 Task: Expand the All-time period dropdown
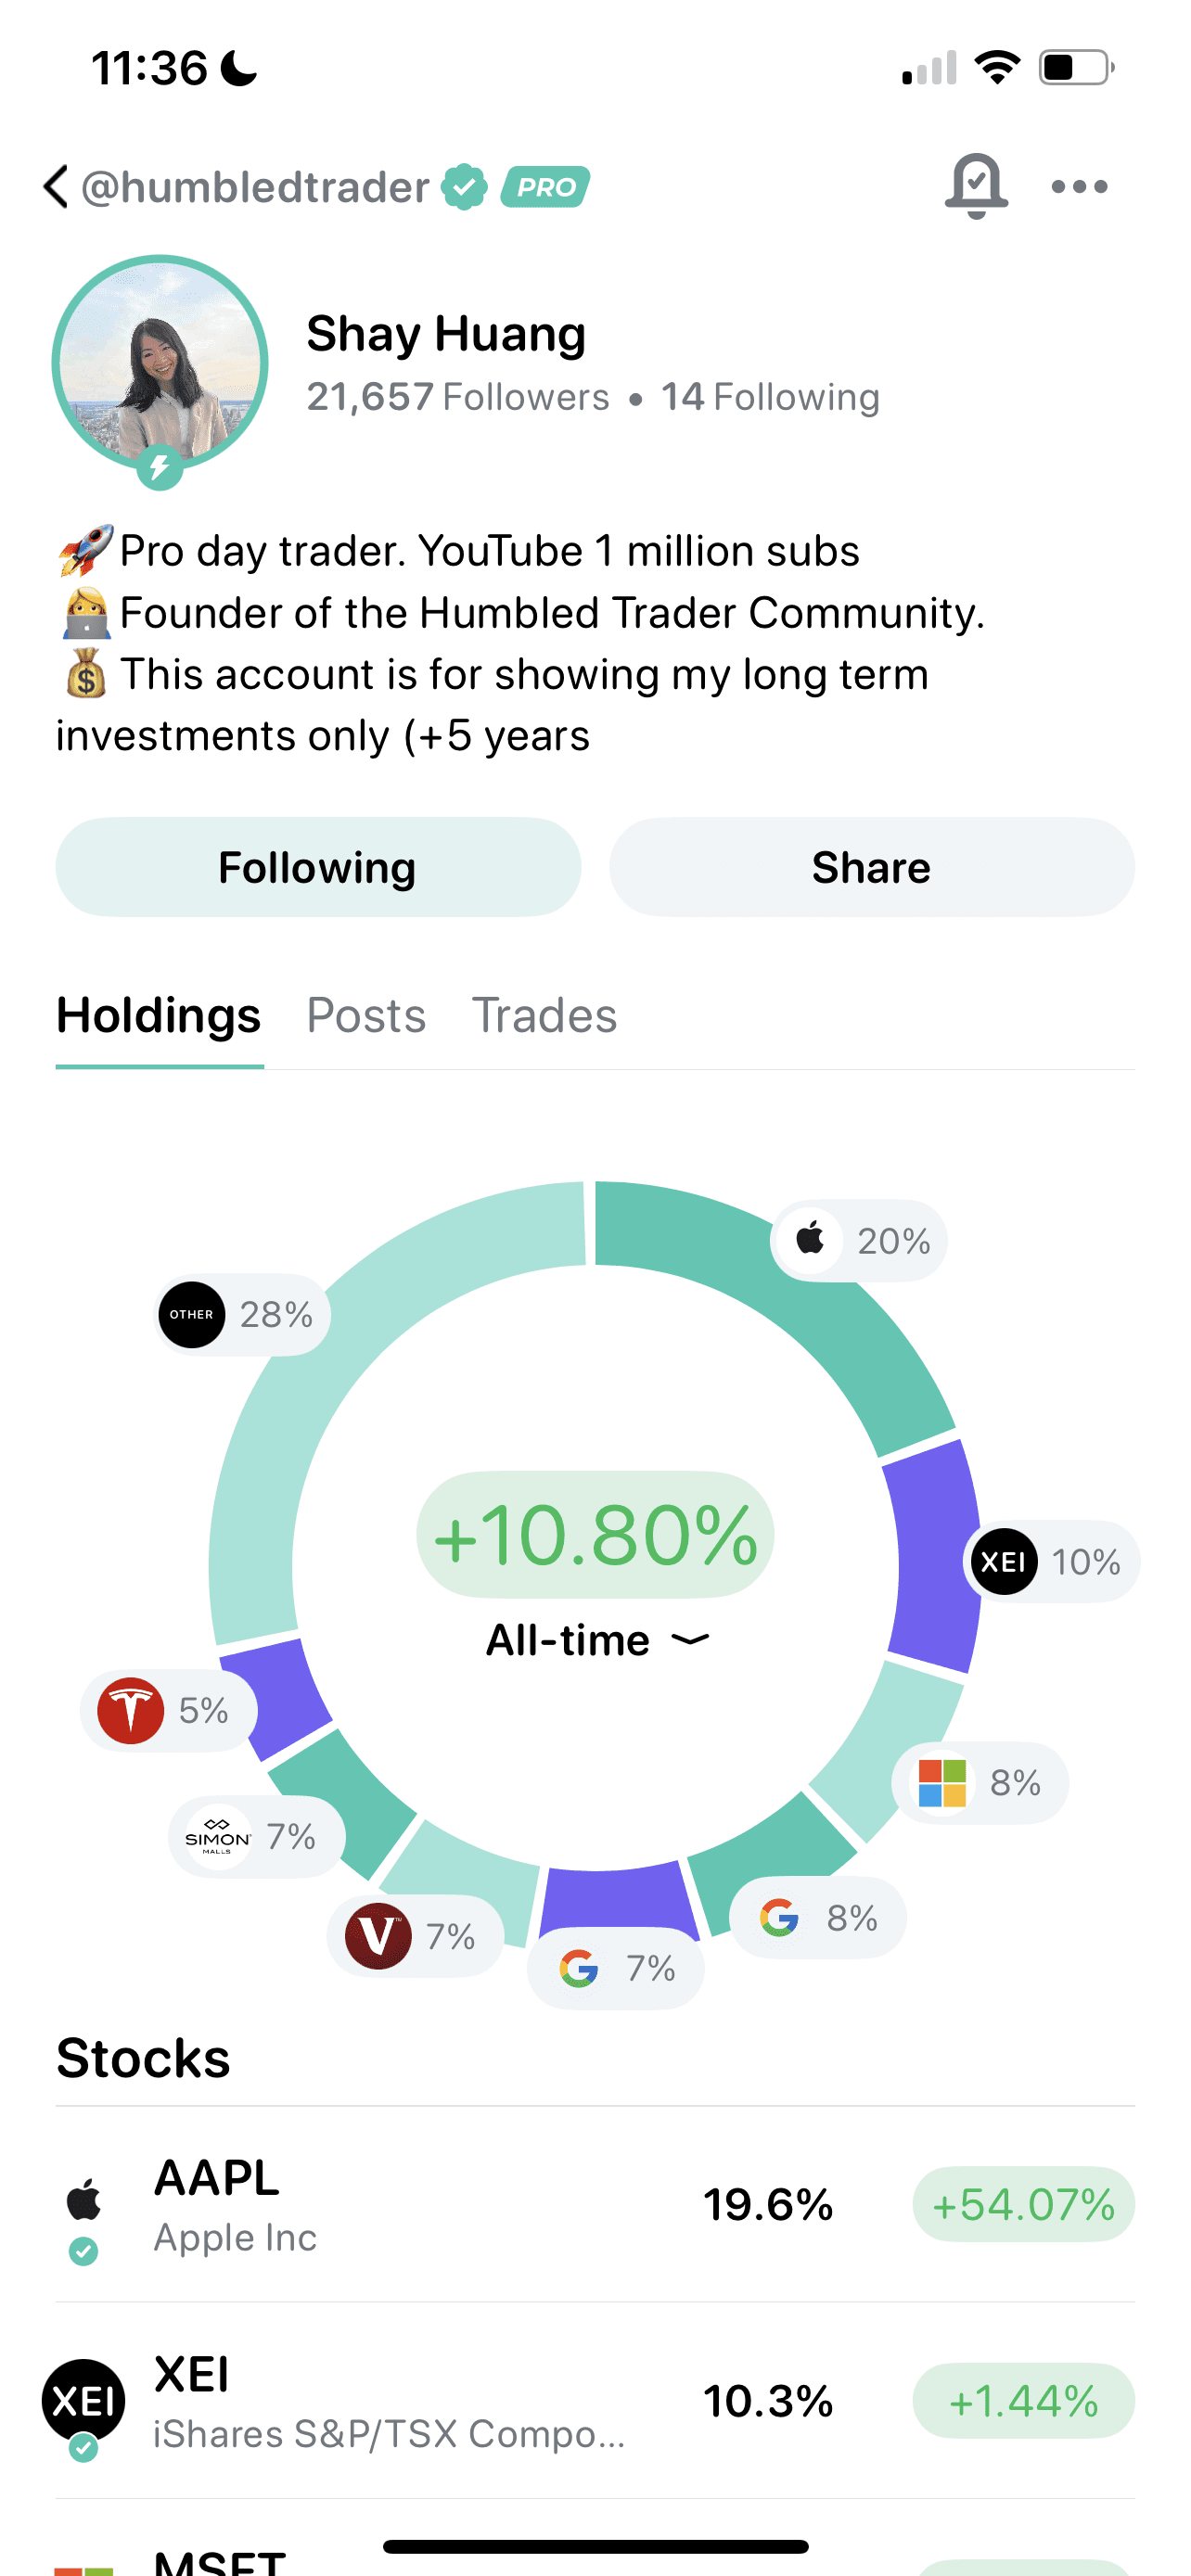tap(596, 1640)
